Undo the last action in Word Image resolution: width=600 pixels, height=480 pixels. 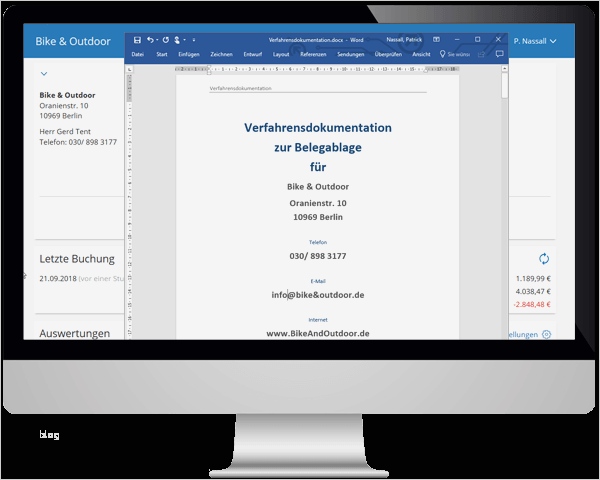pos(150,40)
